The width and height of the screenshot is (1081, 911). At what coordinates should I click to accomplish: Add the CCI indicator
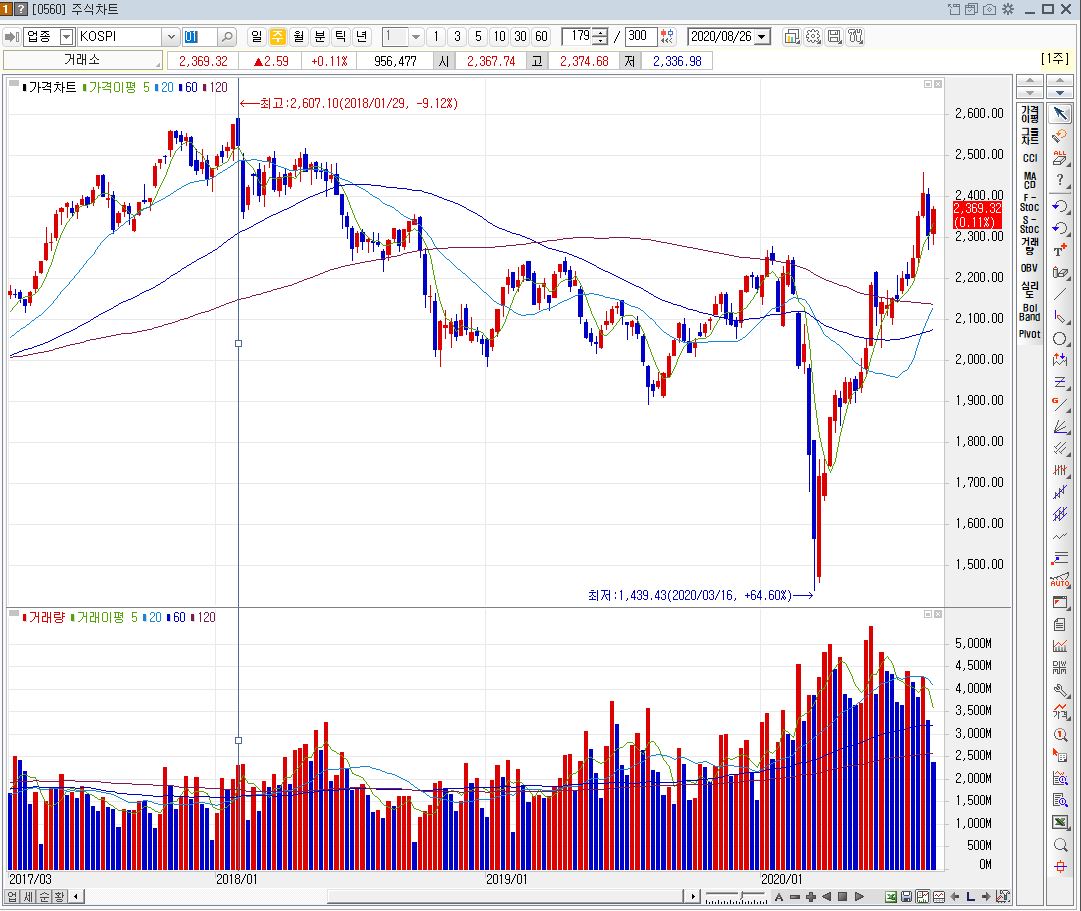point(1030,158)
